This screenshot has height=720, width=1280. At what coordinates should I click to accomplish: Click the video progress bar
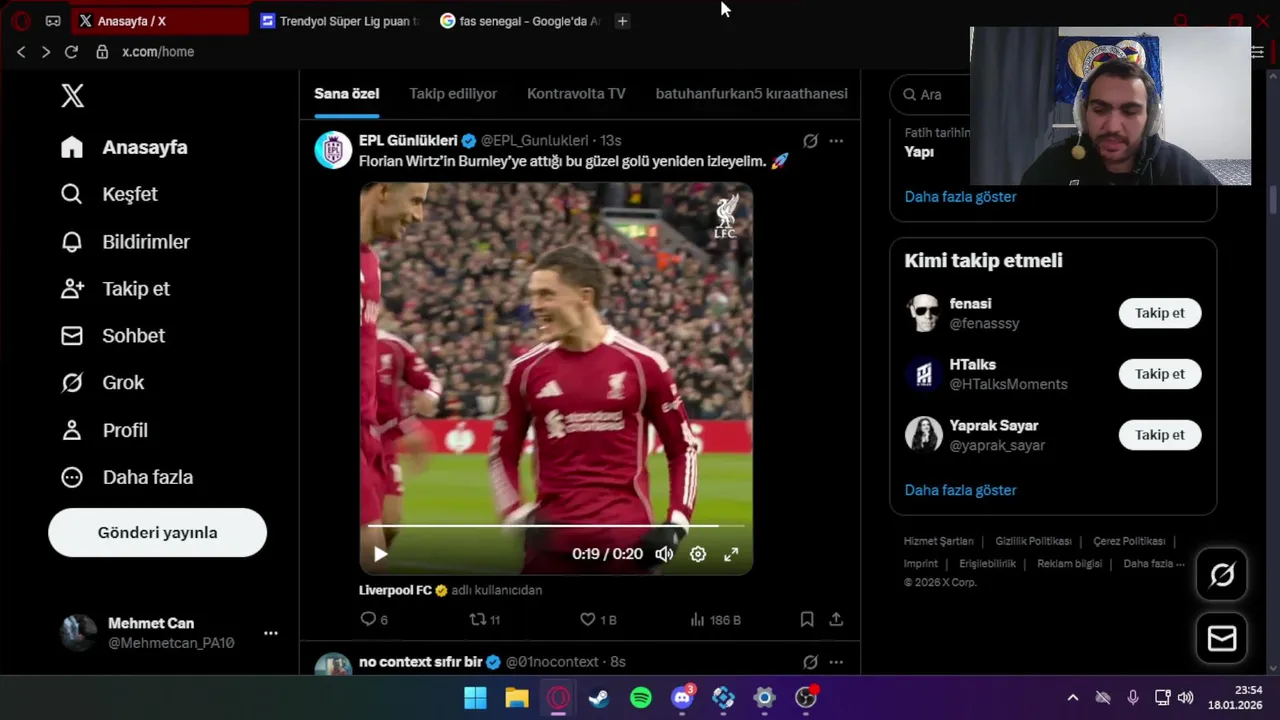pyautogui.click(x=556, y=524)
